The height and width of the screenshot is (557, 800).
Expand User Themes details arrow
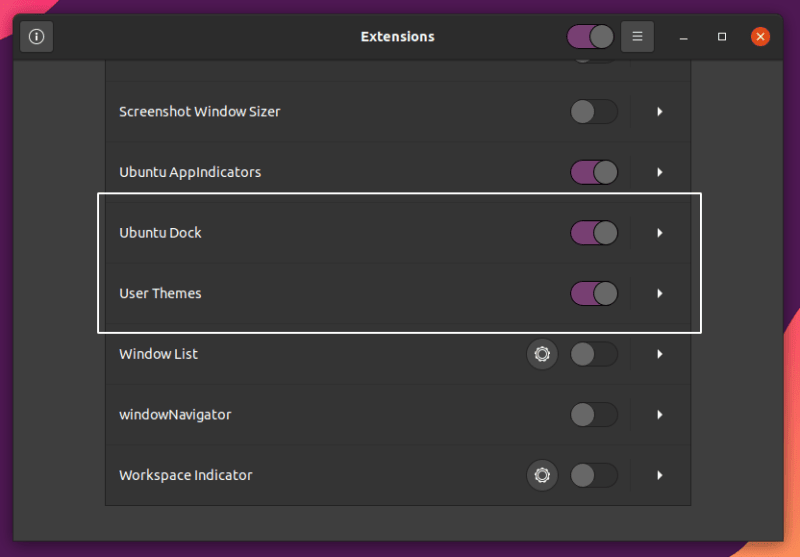[x=660, y=293]
